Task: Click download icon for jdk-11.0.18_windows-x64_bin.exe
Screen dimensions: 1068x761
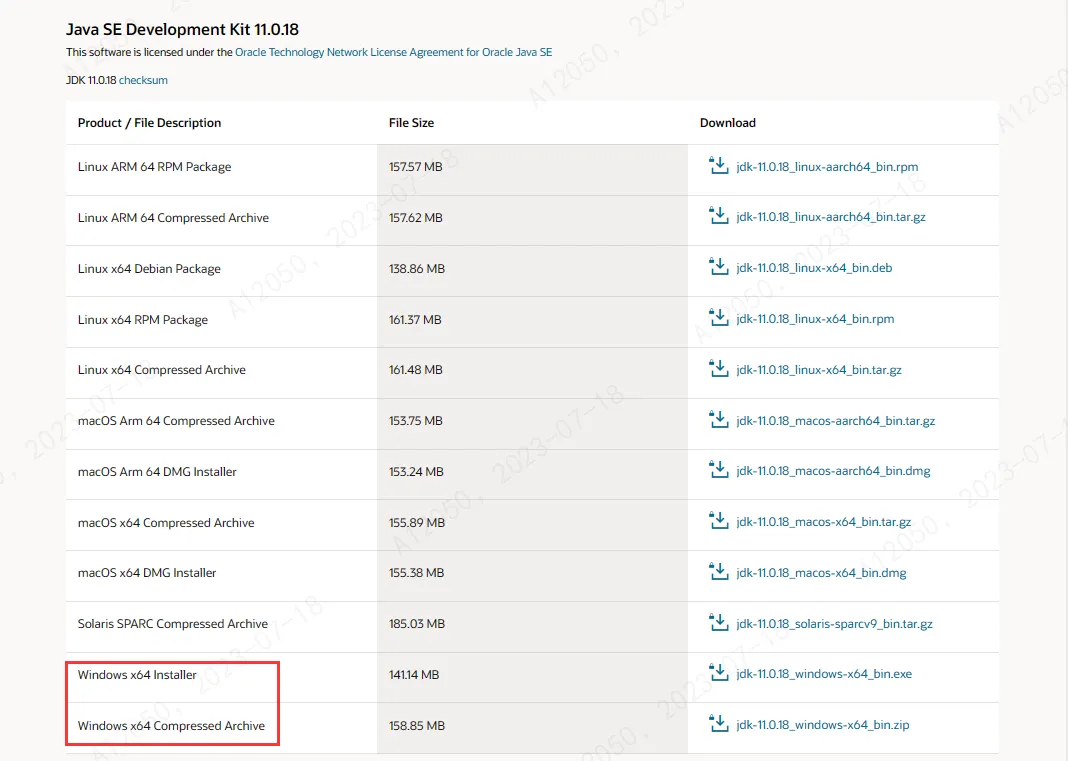Action: tap(719, 673)
